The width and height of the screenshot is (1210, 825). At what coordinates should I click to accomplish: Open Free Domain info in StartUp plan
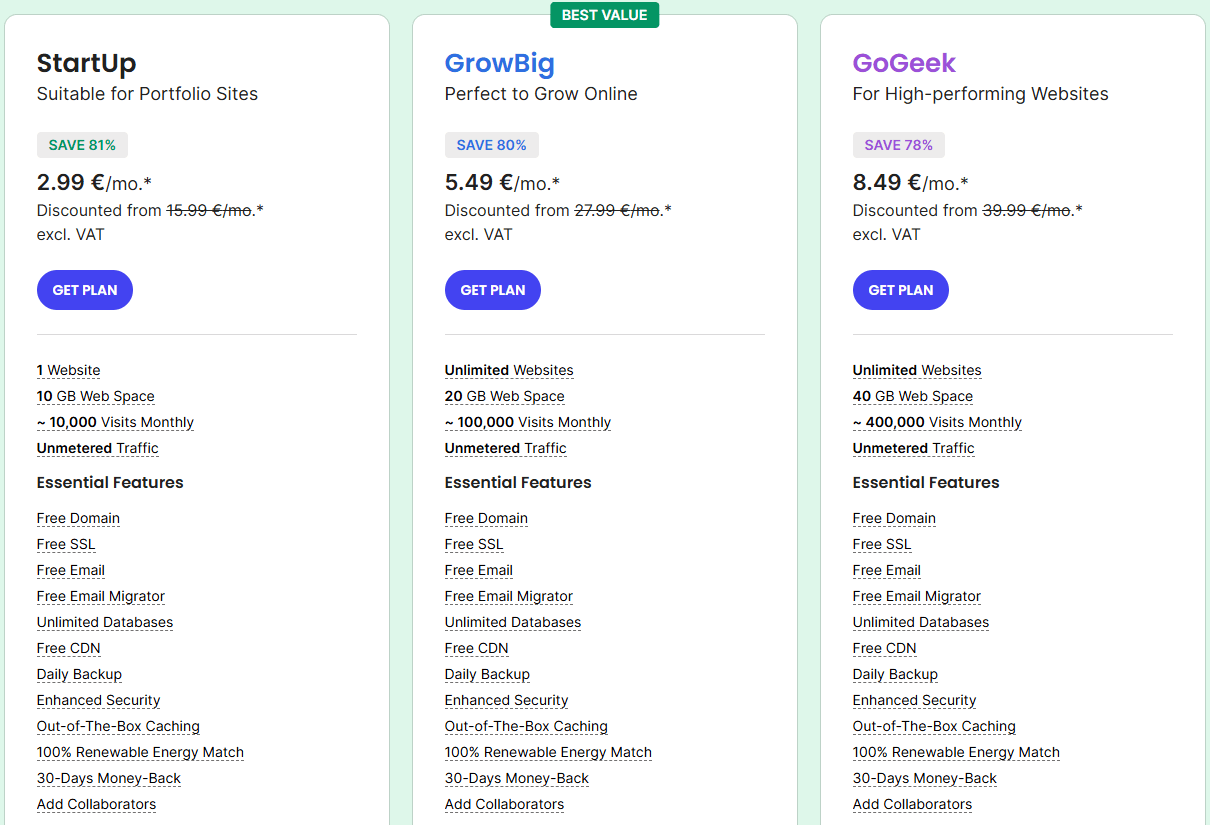[78, 518]
